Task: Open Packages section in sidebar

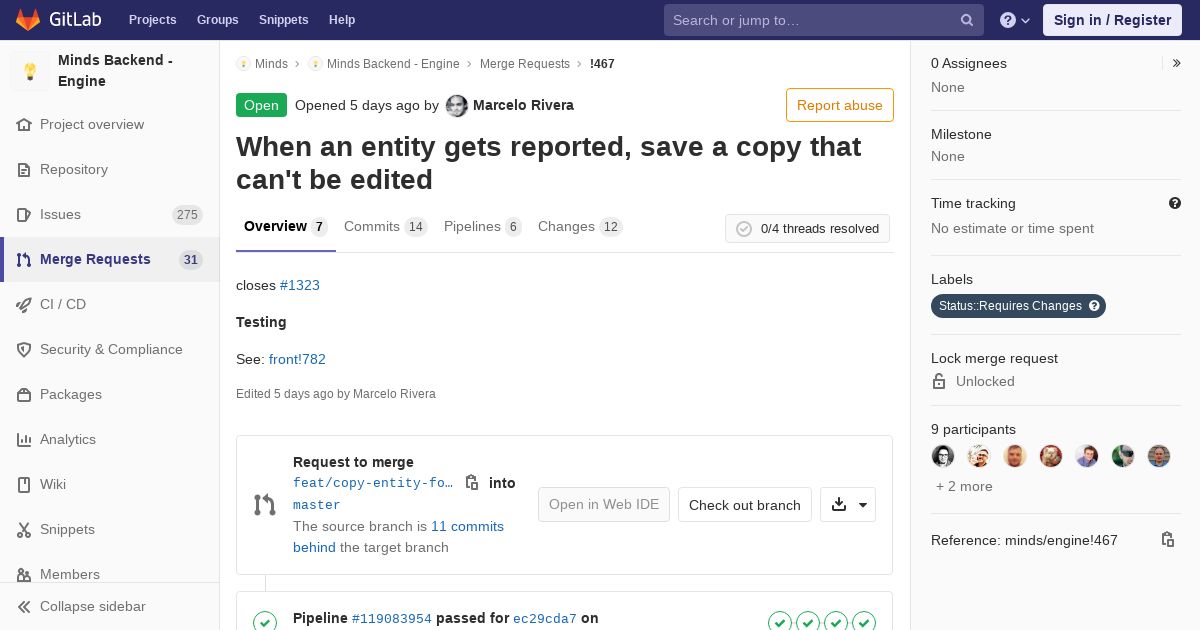Action: pos(110,394)
